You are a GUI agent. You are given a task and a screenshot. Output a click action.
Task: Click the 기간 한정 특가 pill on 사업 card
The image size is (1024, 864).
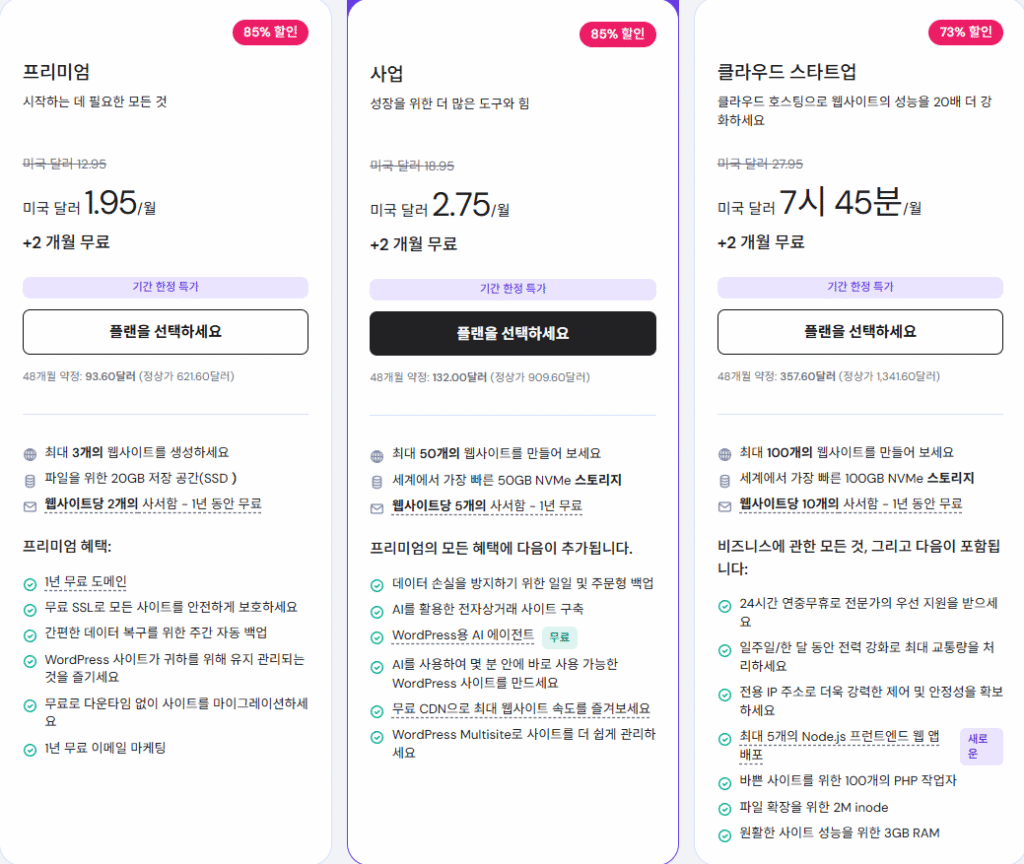512,288
